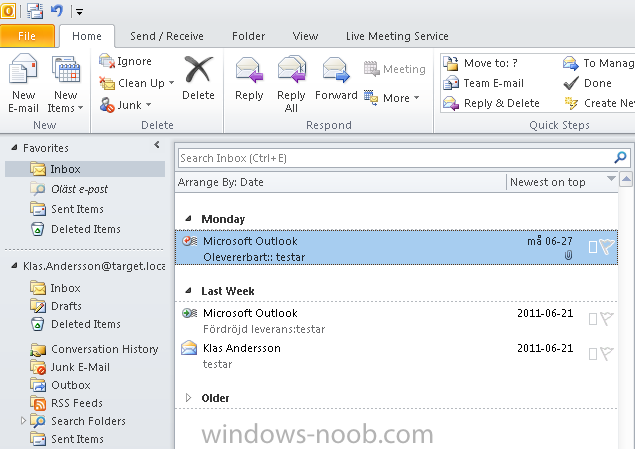Click the Outlook application icon
Screen dimensions: 635x449
point(8,11)
